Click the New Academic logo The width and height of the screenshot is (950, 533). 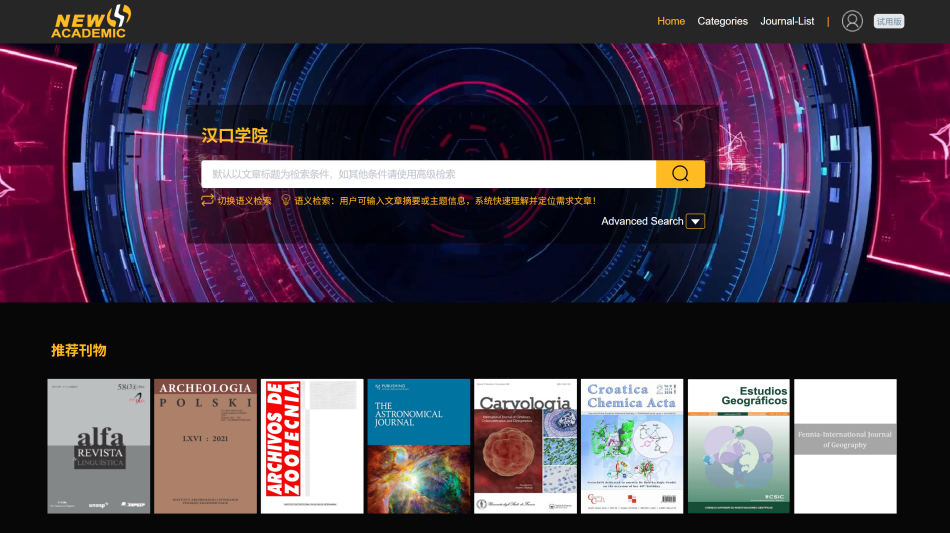point(91,22)
